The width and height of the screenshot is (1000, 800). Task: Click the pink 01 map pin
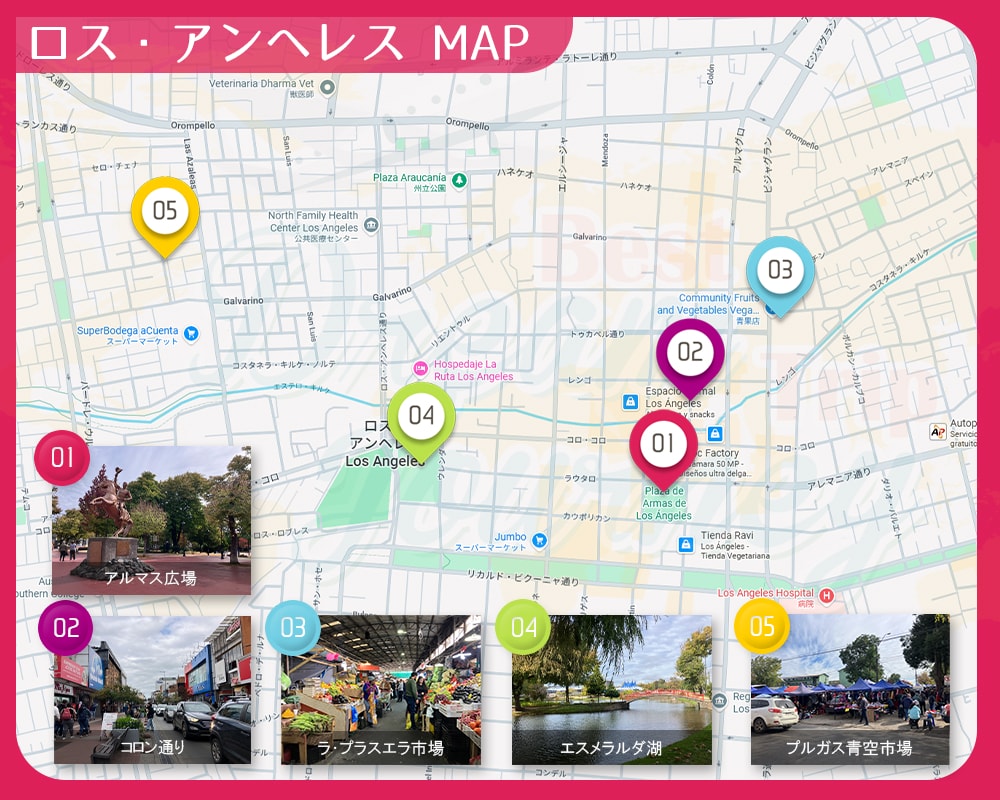click(x=663, y=442)
